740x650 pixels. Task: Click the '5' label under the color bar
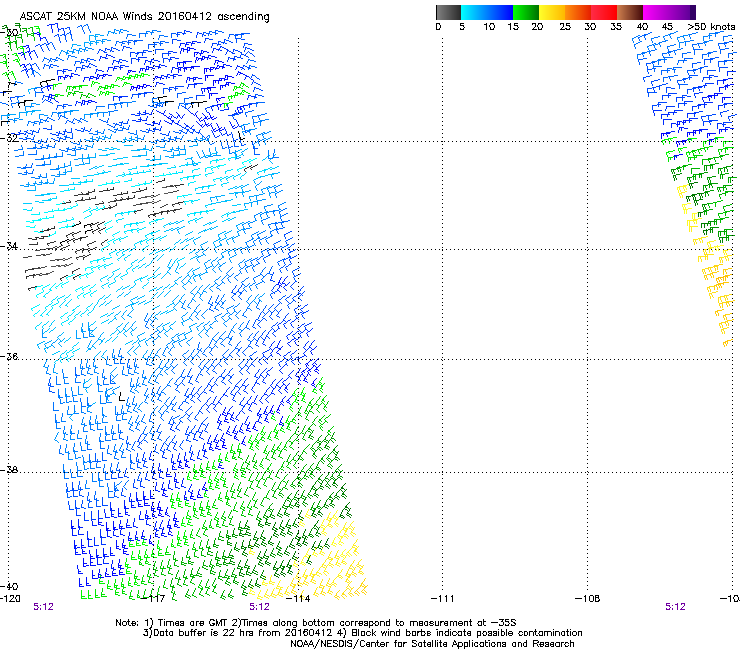(462, 27)
